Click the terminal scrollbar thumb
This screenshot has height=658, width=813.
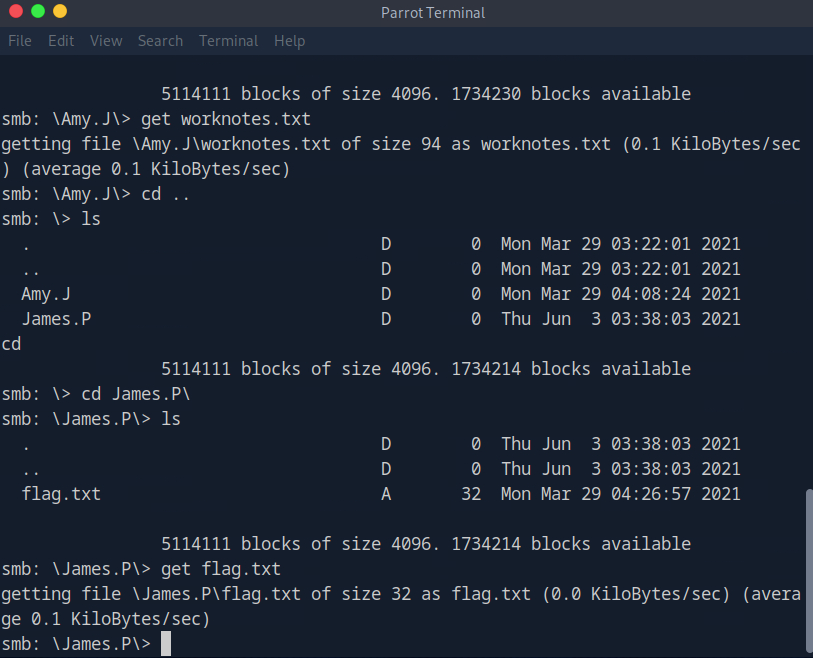[807, 570]
